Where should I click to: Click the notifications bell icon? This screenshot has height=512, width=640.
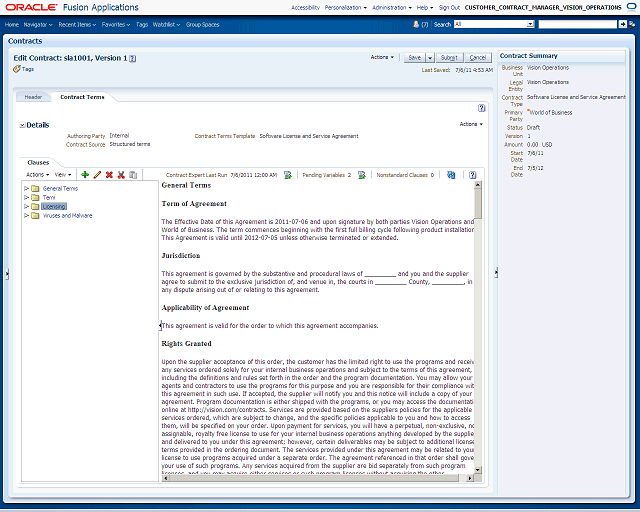(416, 24)
